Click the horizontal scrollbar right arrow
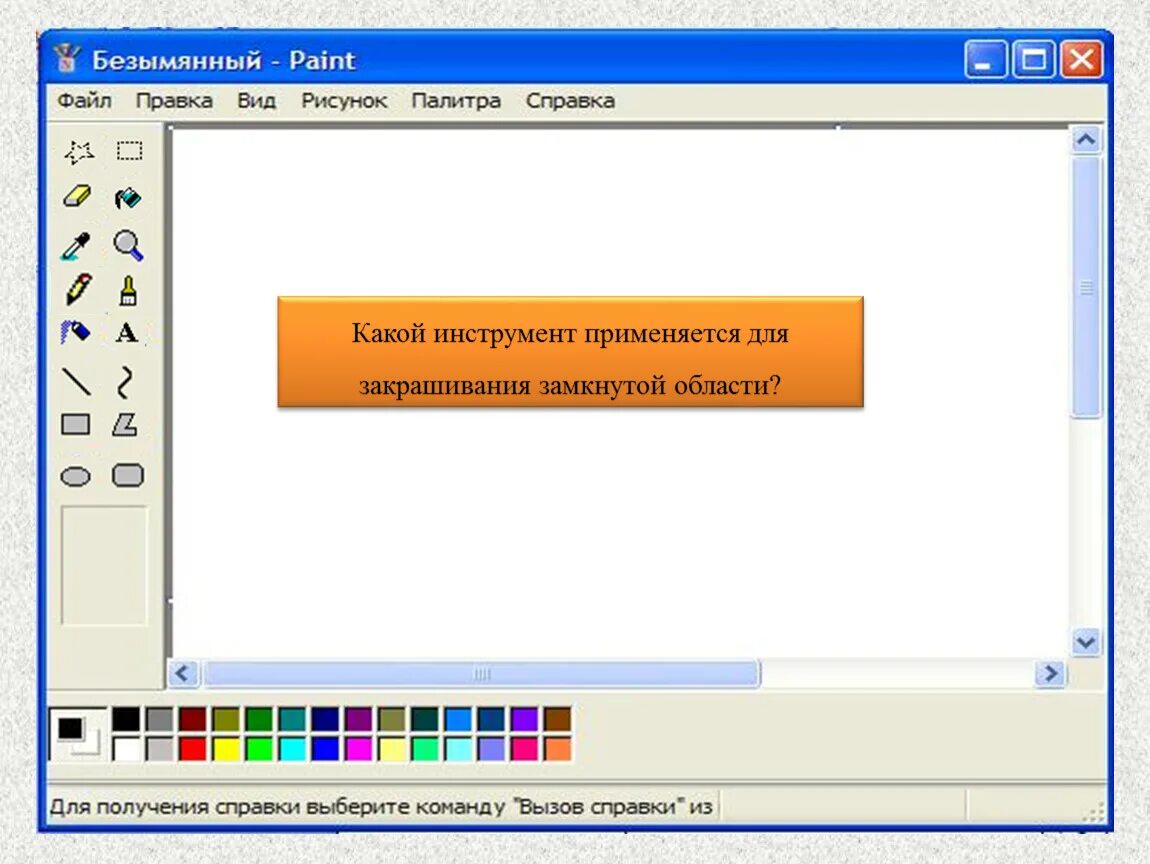The width and height of the screenshot is (1150, 864). tap(1051, 673)
